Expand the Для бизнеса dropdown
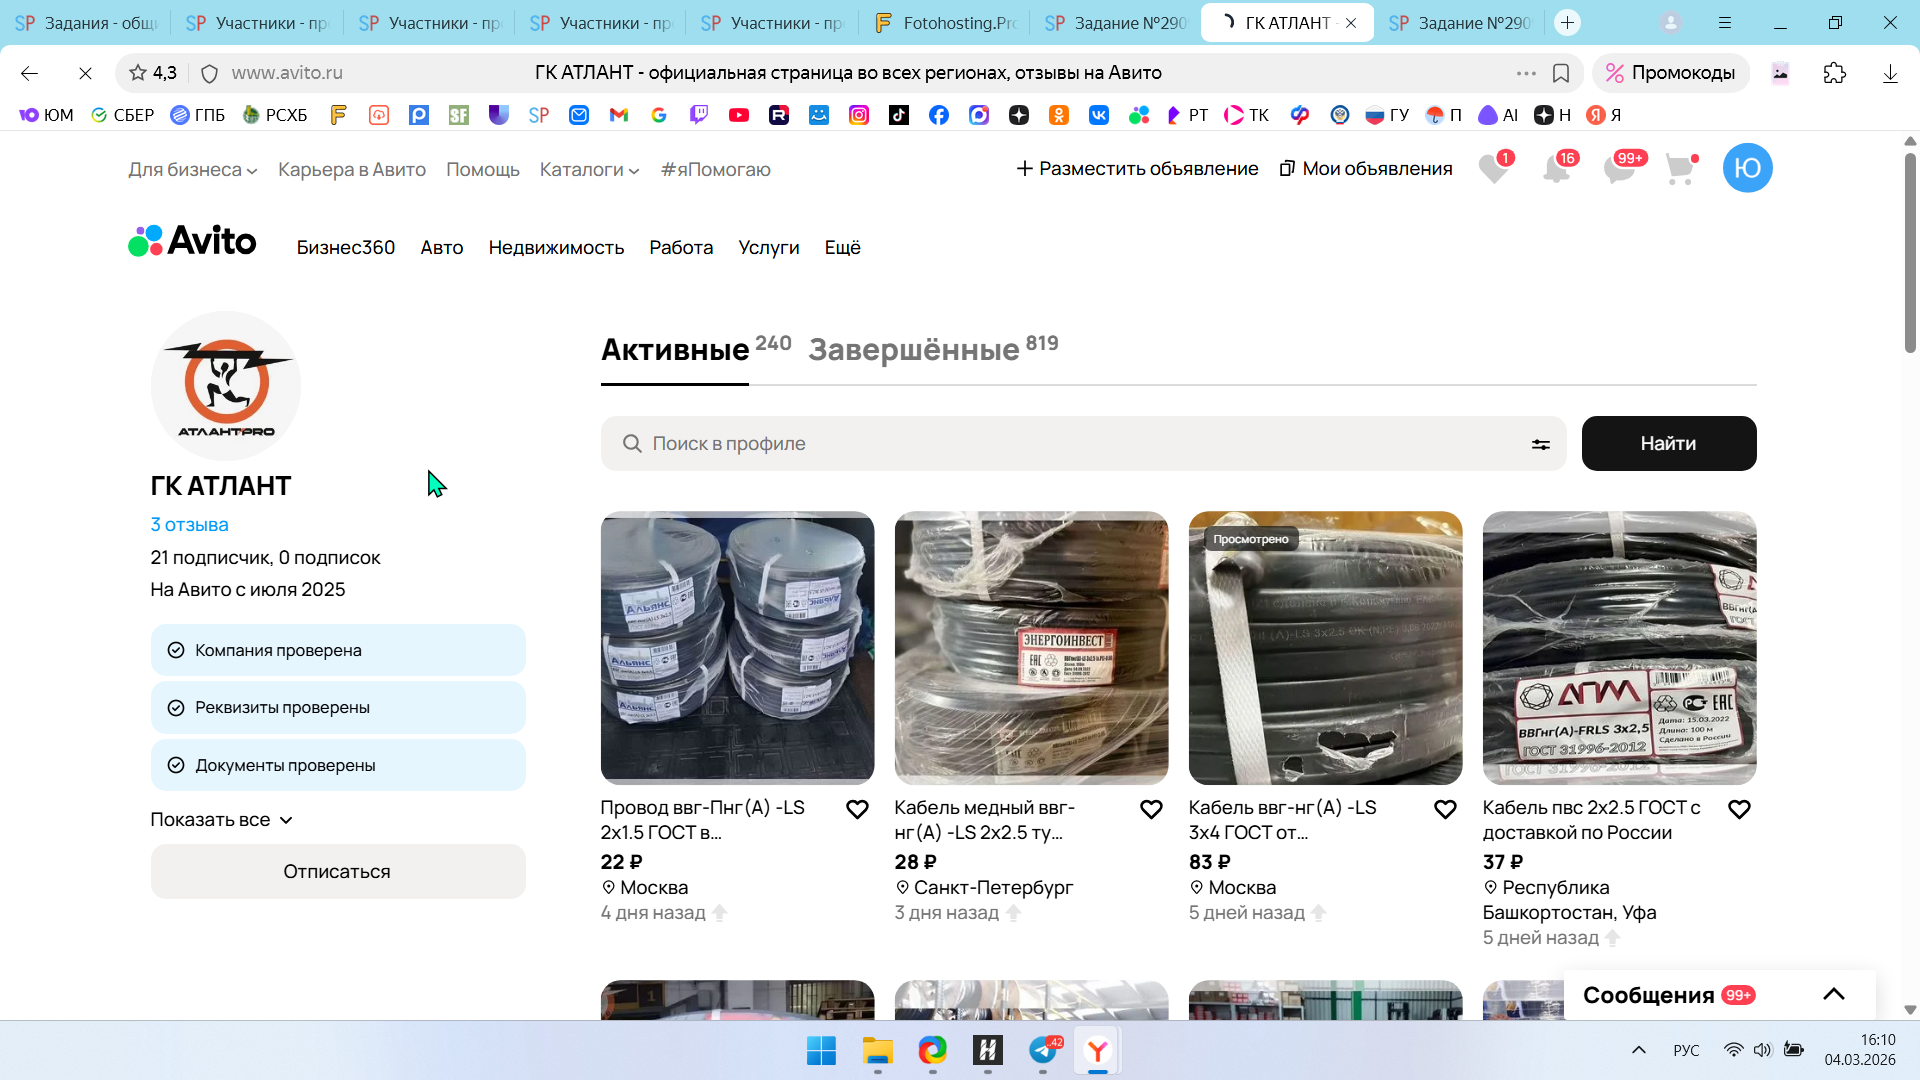The height and width of the screenshot is (1080, 1920). pos(192,170)
